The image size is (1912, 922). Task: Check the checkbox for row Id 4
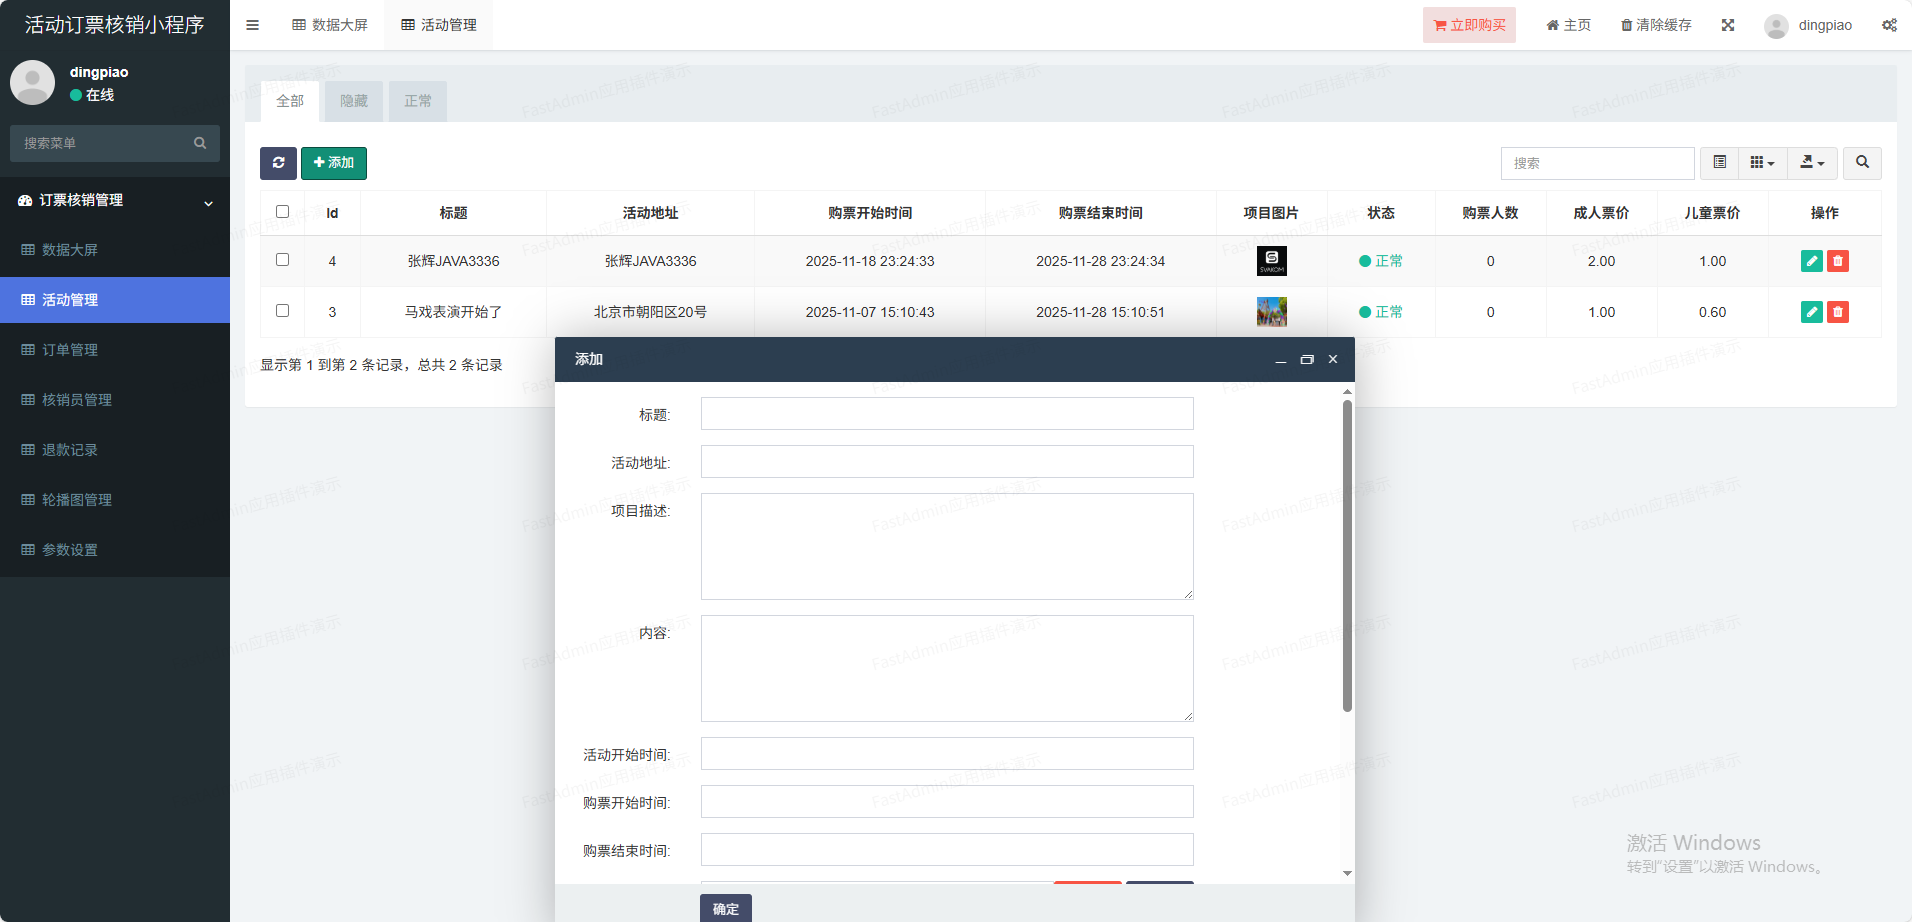(282, 260)
